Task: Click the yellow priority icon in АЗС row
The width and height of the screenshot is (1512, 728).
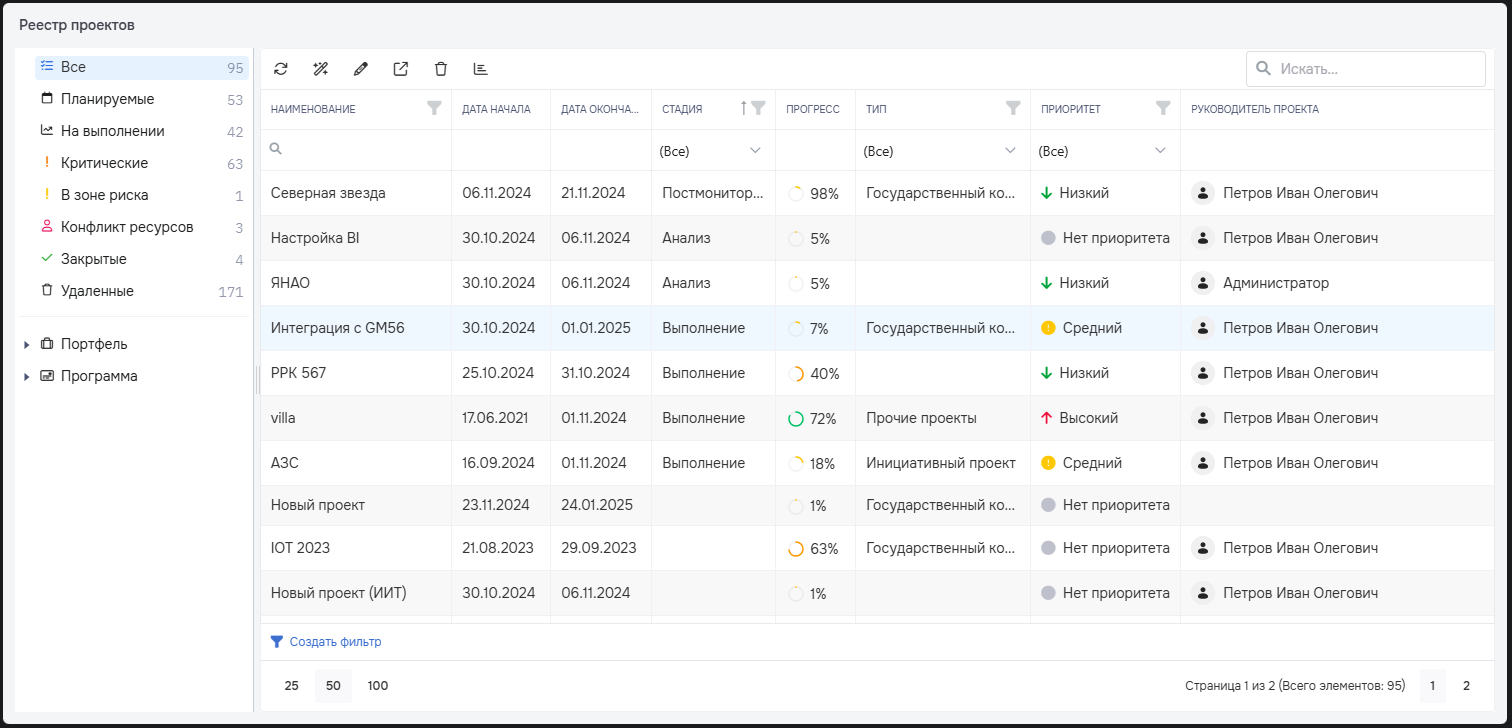Action: tap(1048, 463)
